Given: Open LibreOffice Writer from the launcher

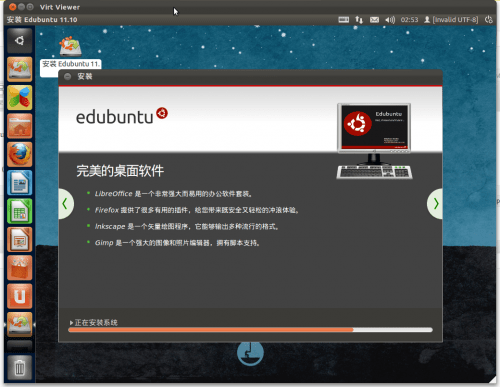Looking at the screenshot, I should 20,183.
